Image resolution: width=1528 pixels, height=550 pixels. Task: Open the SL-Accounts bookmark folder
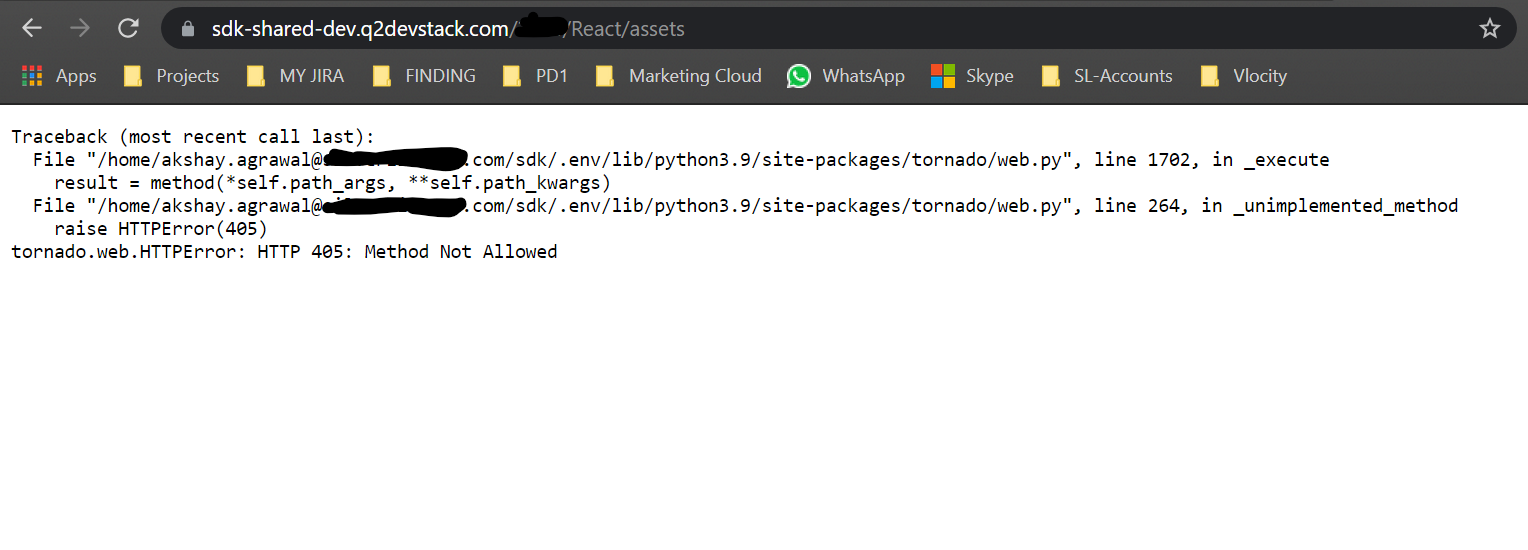1106,76
